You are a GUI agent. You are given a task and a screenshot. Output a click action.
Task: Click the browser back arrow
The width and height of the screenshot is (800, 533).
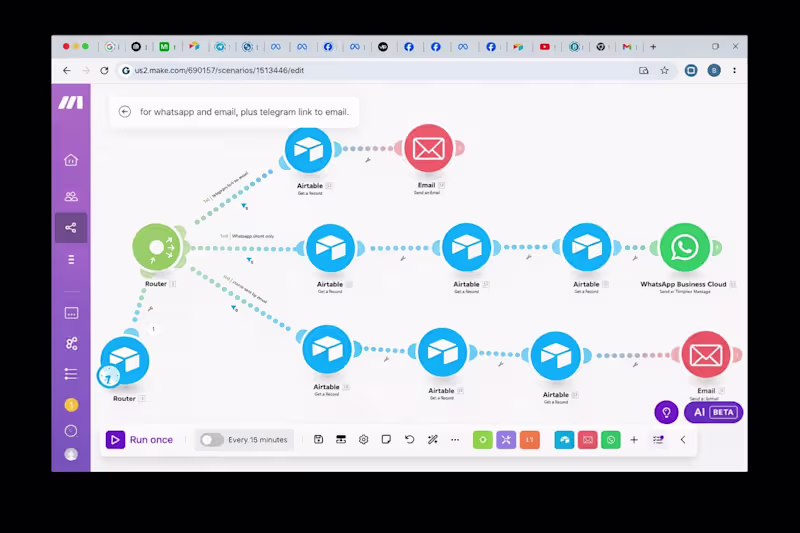(67, 70)
